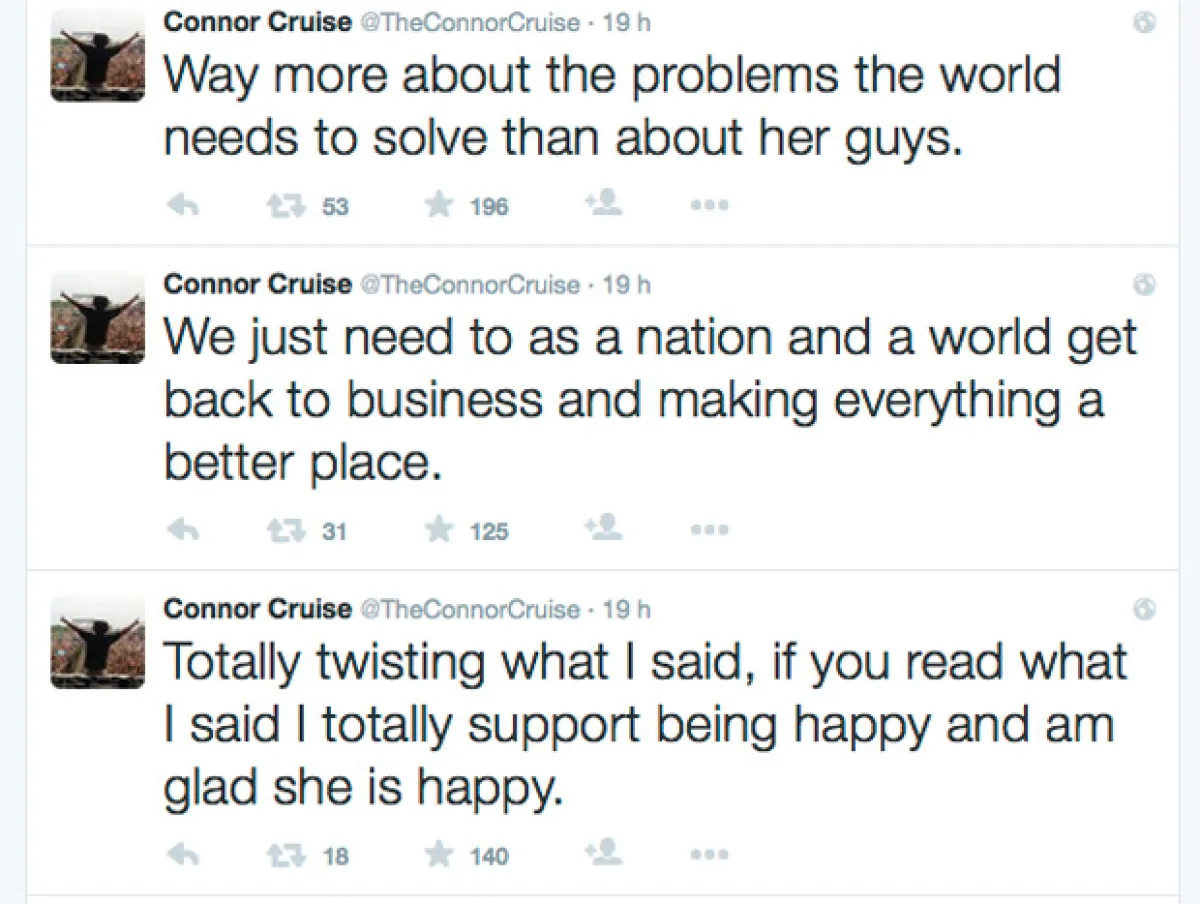Reply to the "Totally twisting" tweet
This screenshot has height=904, width=1200.
pos(182,856)
